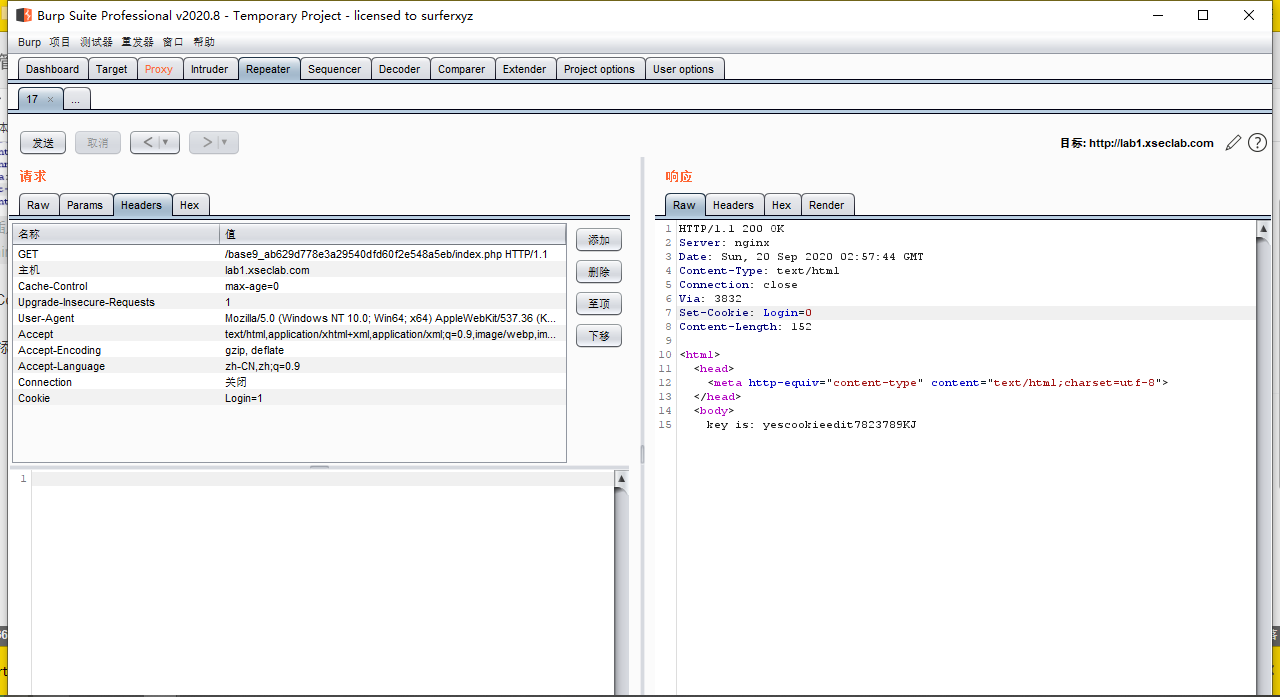This screenshot has width=1280, height=697.
Task: Open history dropdown next to forward arrow
Action: point(225,143)
